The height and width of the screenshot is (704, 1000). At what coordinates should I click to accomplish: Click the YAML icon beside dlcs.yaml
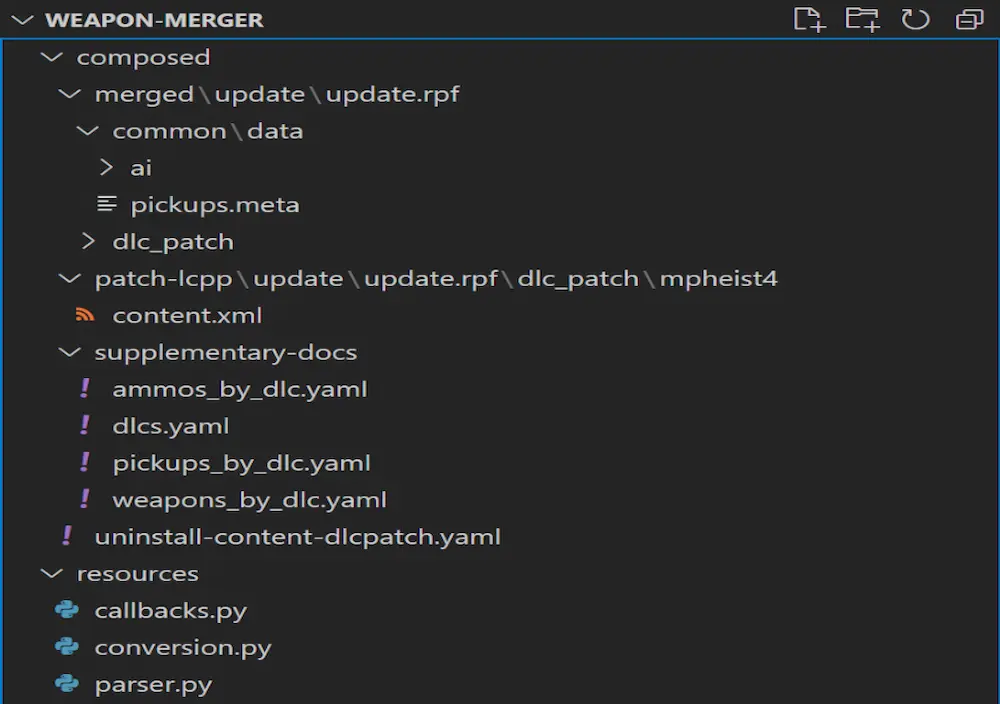coord(85,425)
